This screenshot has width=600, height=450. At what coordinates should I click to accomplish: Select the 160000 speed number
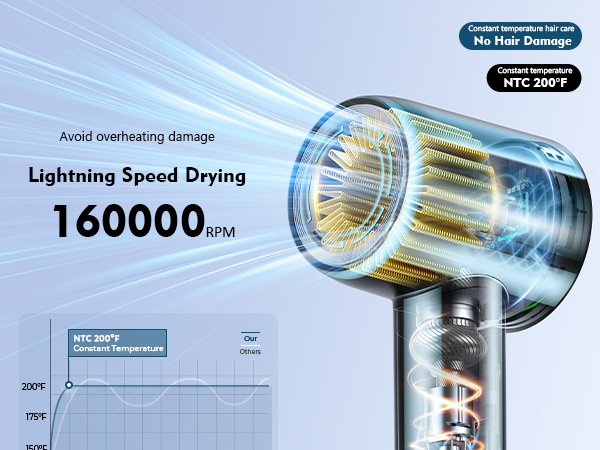[128, 220]
